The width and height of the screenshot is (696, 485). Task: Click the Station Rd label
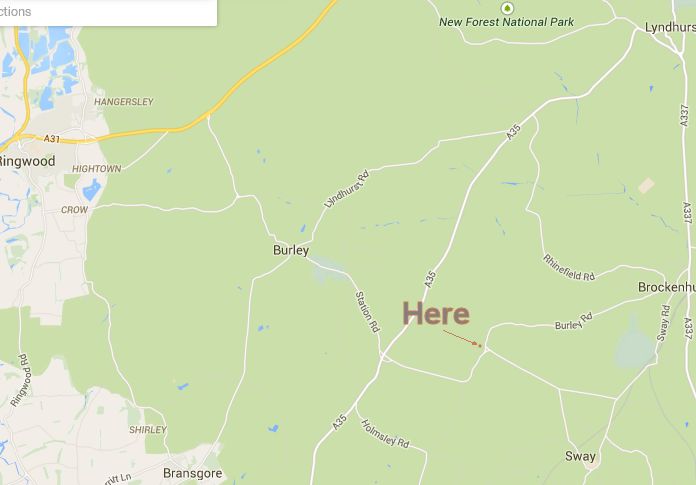tap(368, 312)
